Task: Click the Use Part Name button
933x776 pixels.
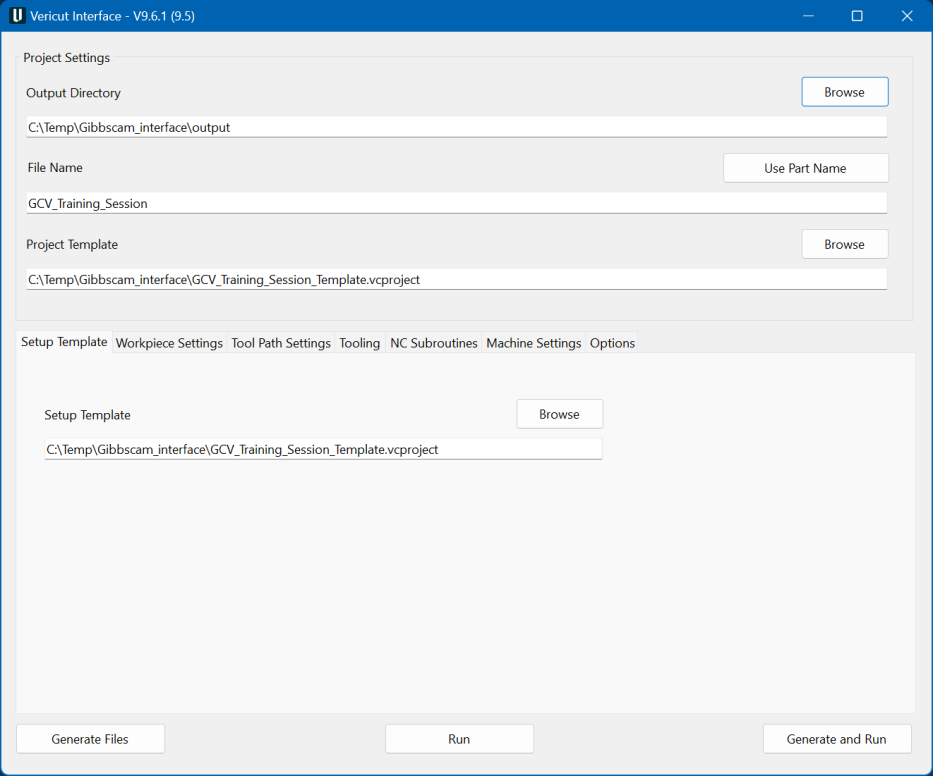Action: point(806,168)
